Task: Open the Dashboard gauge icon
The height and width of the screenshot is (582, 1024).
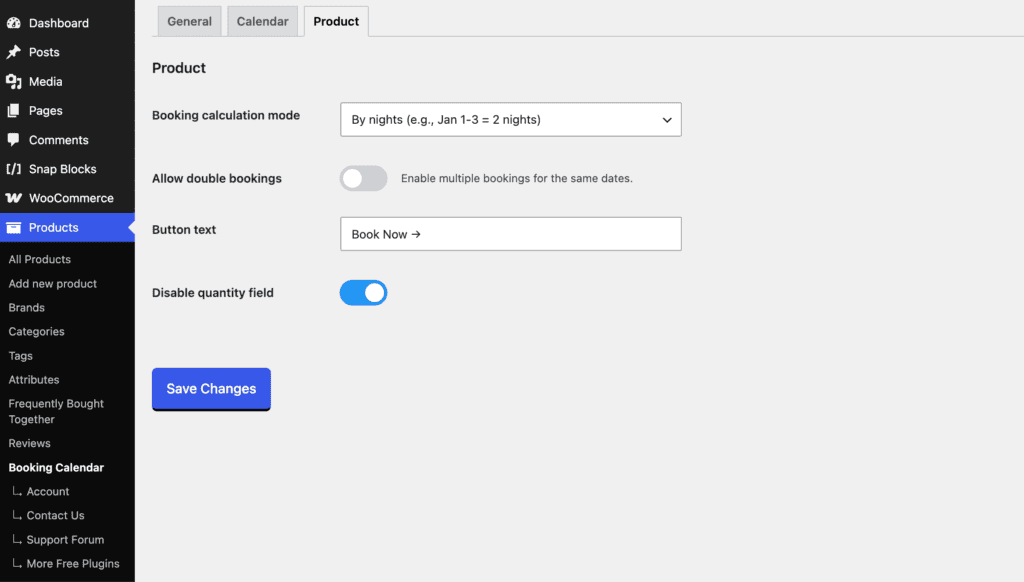Action: click(x=14, y=23)
